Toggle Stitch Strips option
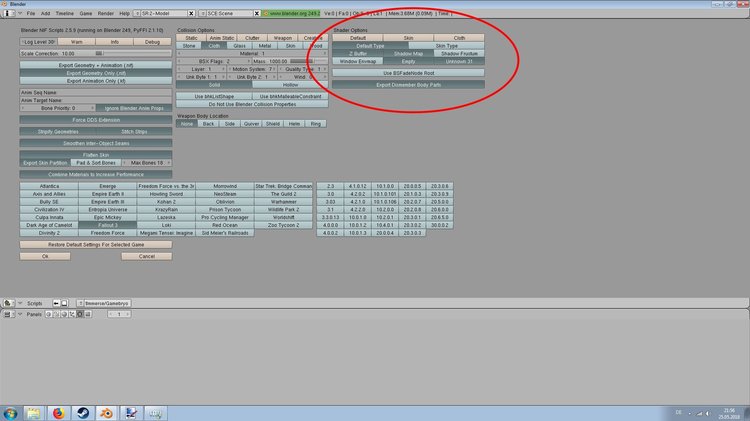750x421 pixels. coord(134,132)
